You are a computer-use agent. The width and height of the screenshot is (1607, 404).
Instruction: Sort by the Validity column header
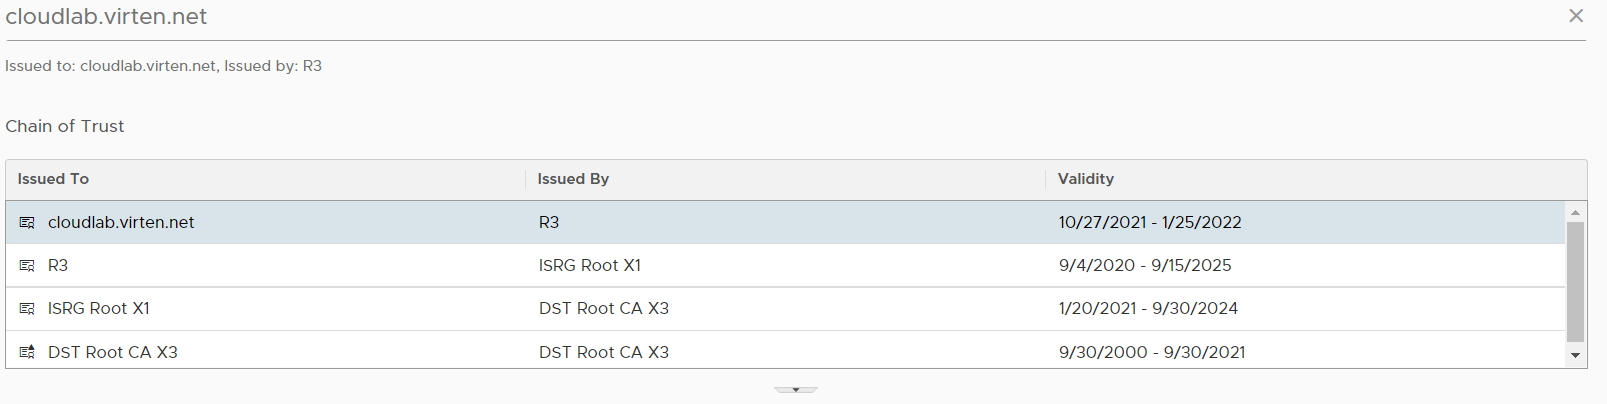click(x=1086, y=179)
